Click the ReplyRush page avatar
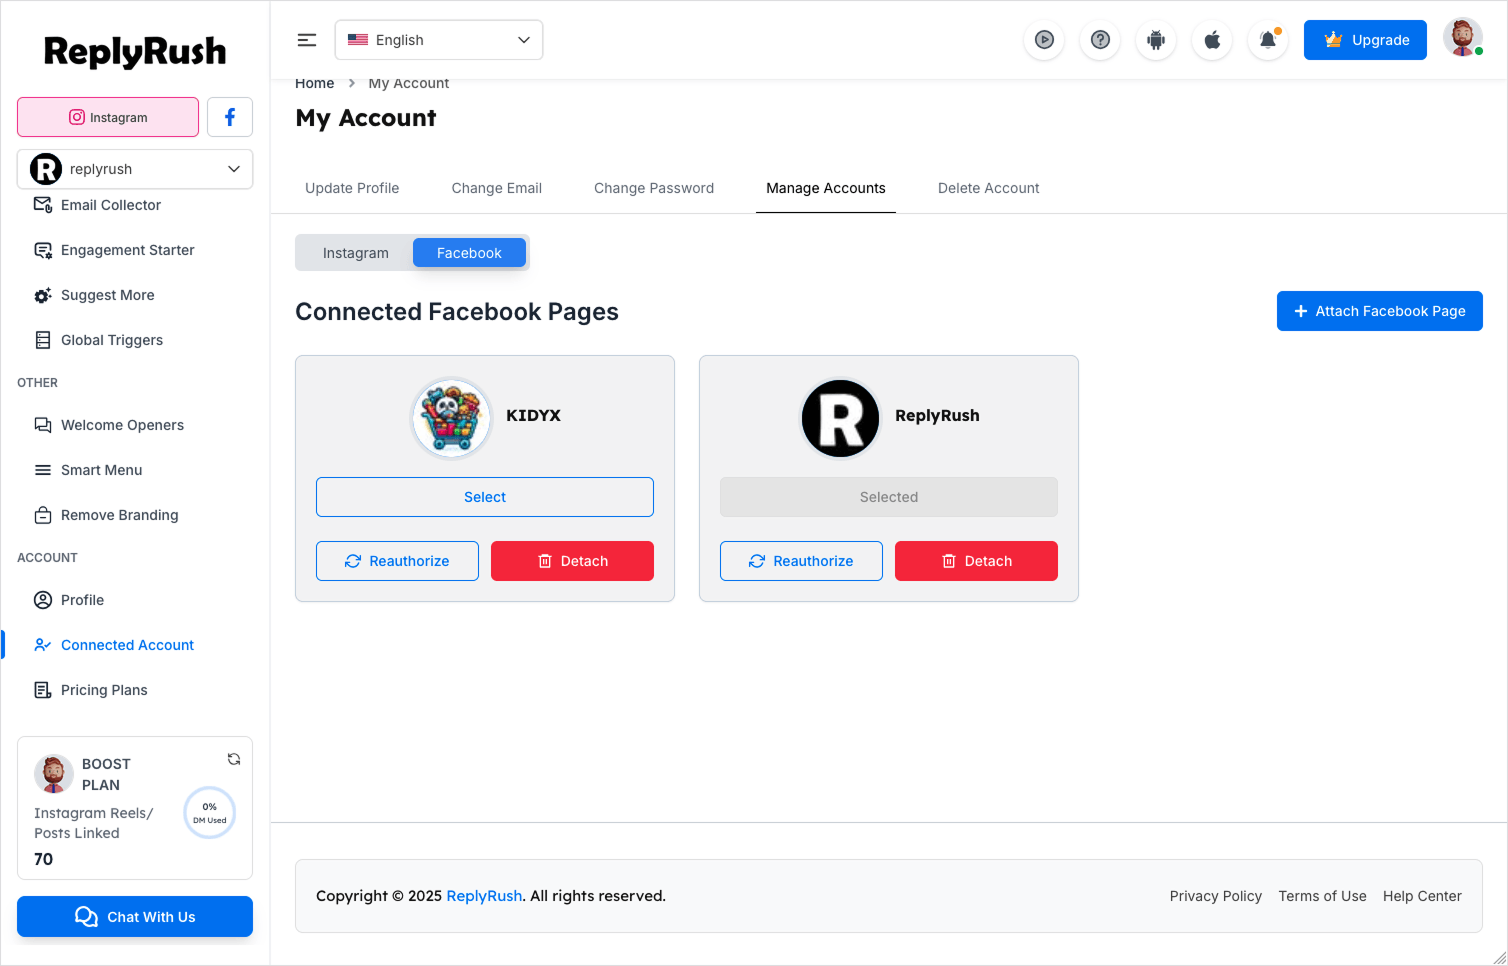This screenshot has height=966, width=1508. coord(841,418)
